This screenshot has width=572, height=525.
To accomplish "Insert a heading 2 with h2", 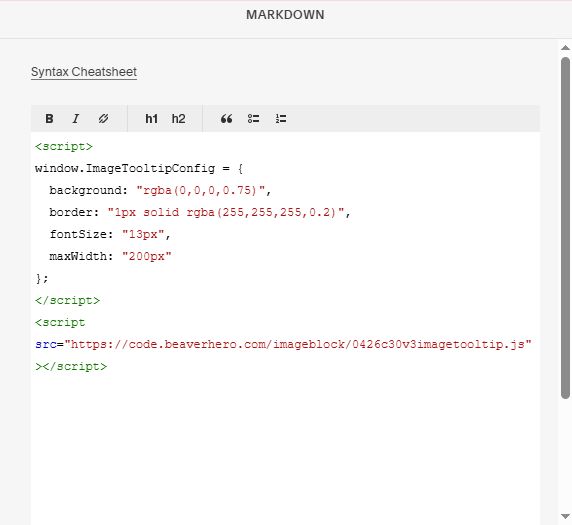I will [x=178, y=119].
